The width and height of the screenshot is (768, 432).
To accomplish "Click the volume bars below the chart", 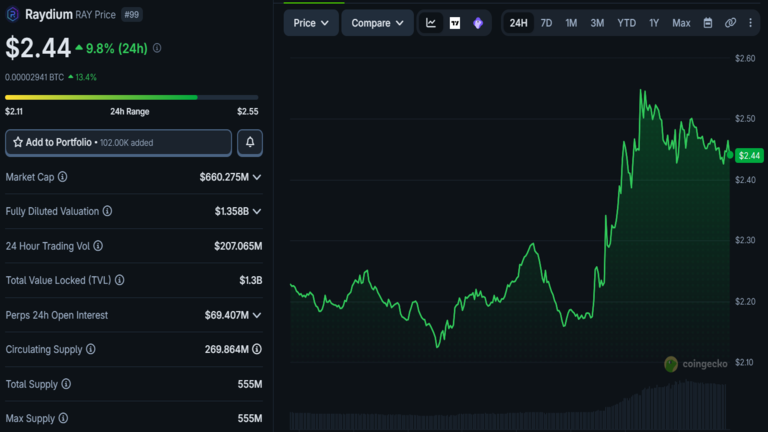I will tap(508, 406).
